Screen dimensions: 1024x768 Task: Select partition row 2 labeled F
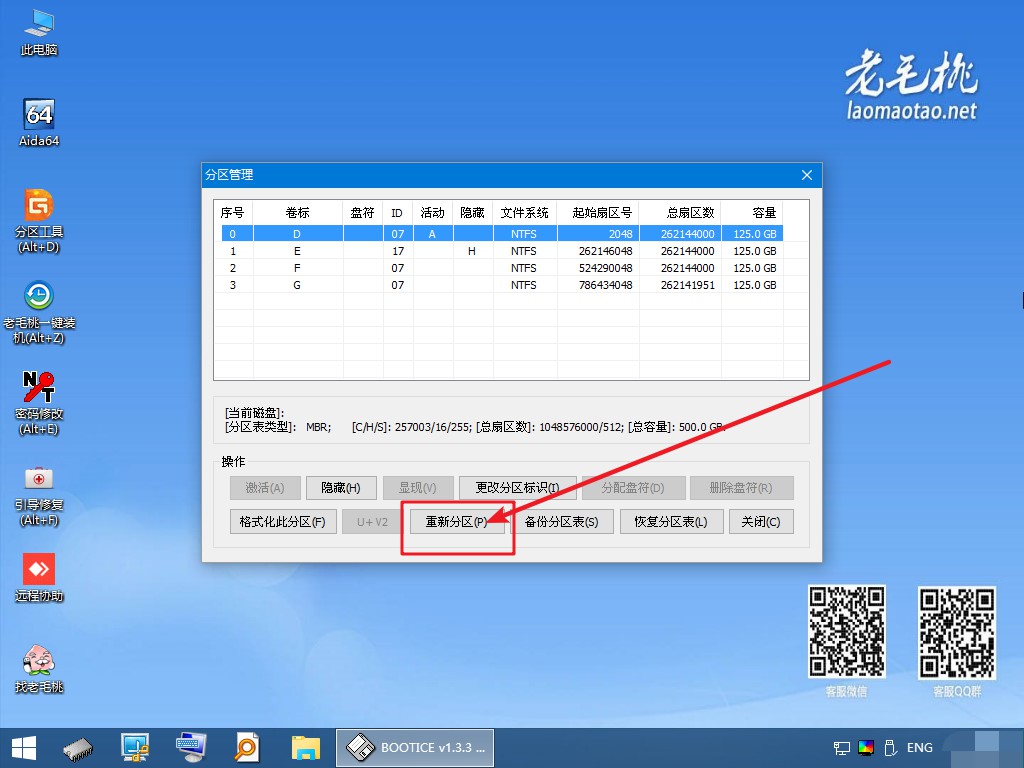(502, 268)
